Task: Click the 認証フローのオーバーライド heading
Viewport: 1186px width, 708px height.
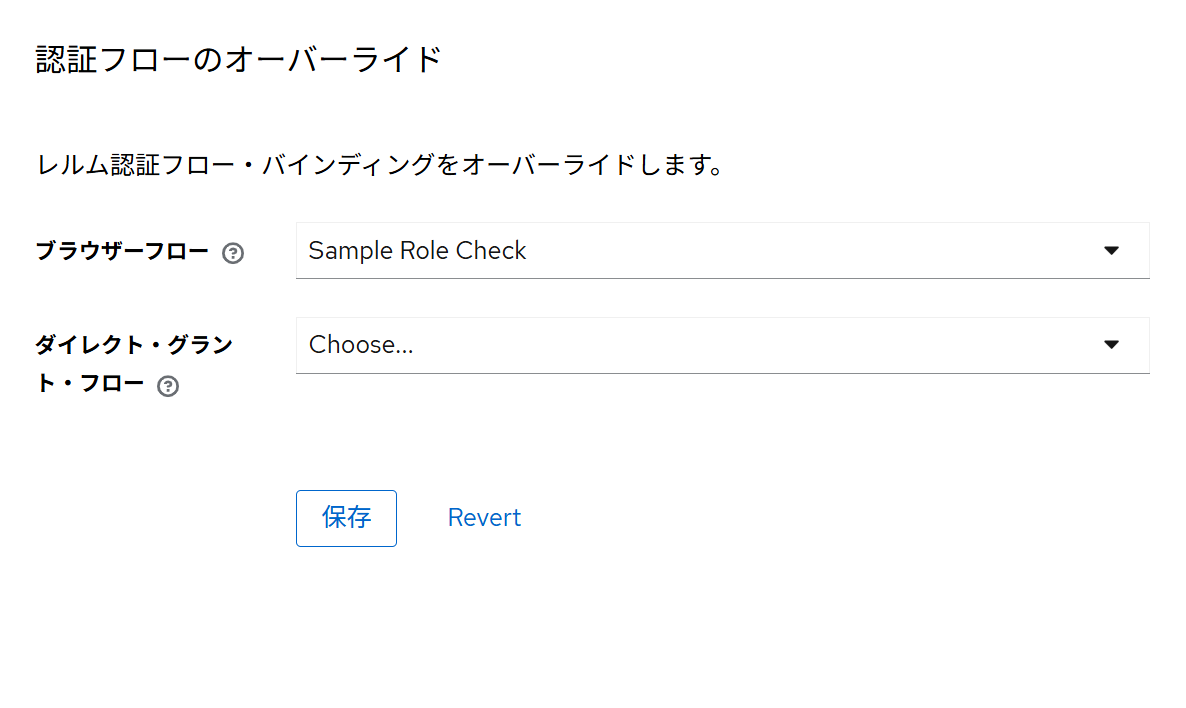Action: (x=239, y=60)
